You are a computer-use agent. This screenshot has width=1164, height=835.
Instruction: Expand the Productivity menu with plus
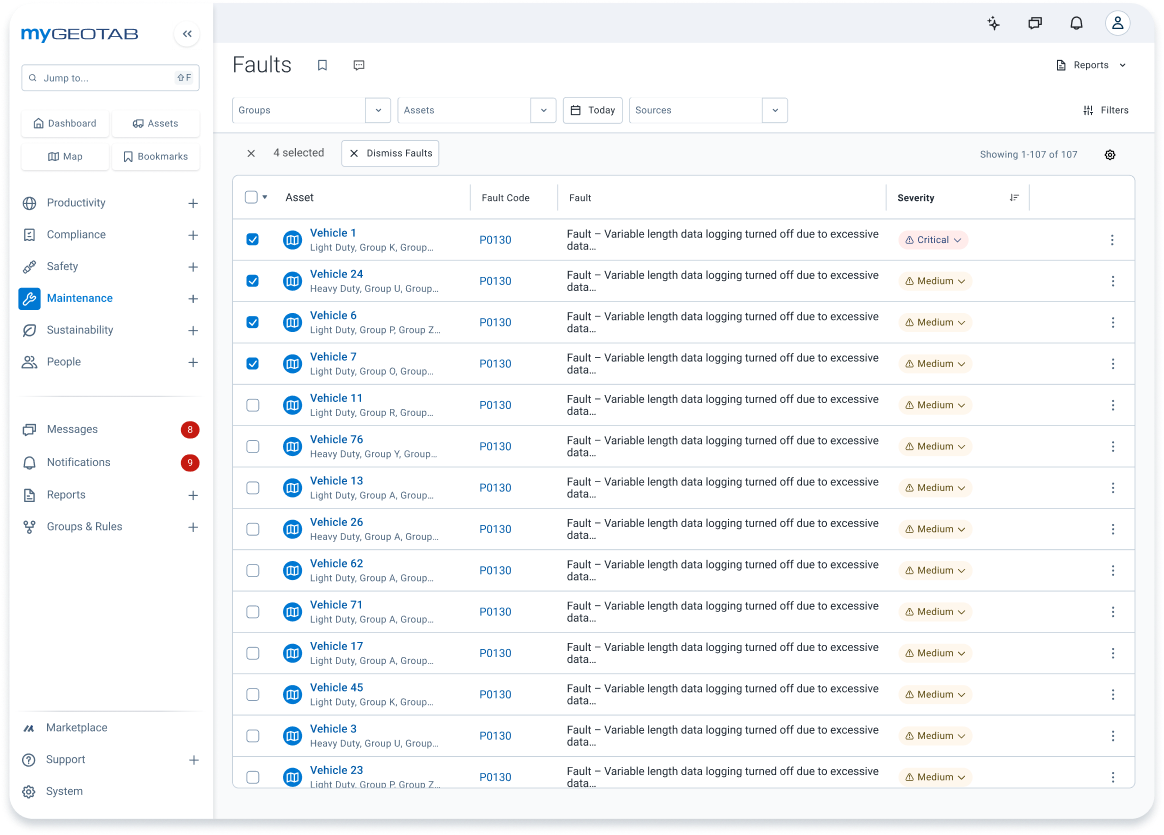[x=193, y=203]
